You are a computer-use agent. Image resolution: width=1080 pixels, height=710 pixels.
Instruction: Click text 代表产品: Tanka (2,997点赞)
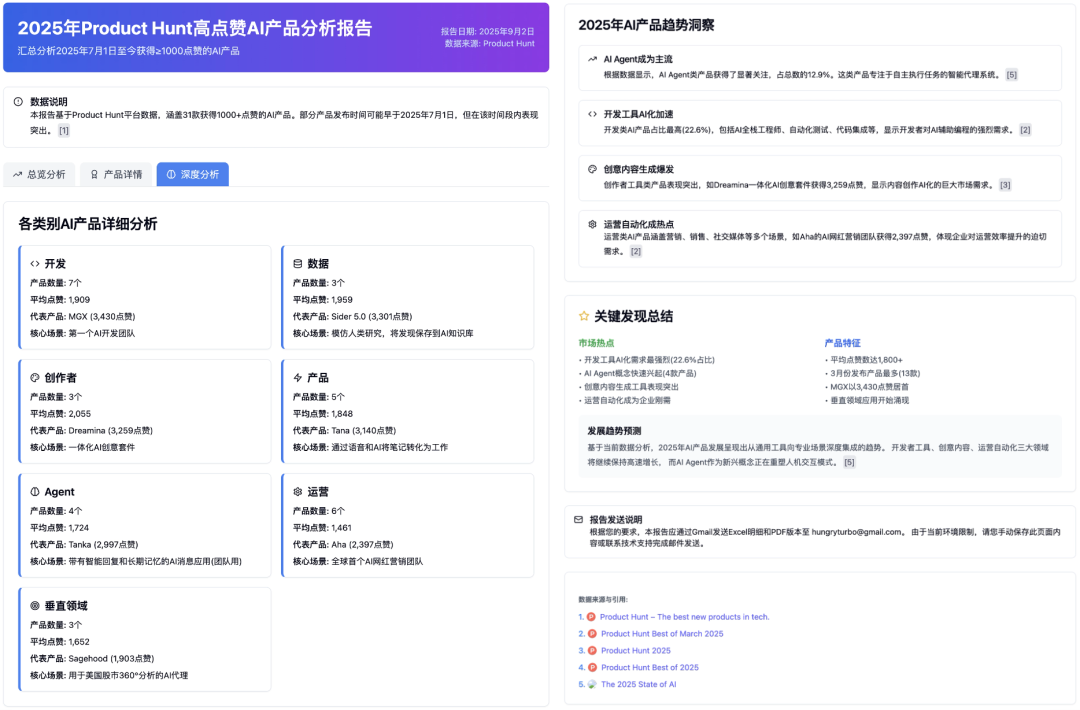click(83, 545)
